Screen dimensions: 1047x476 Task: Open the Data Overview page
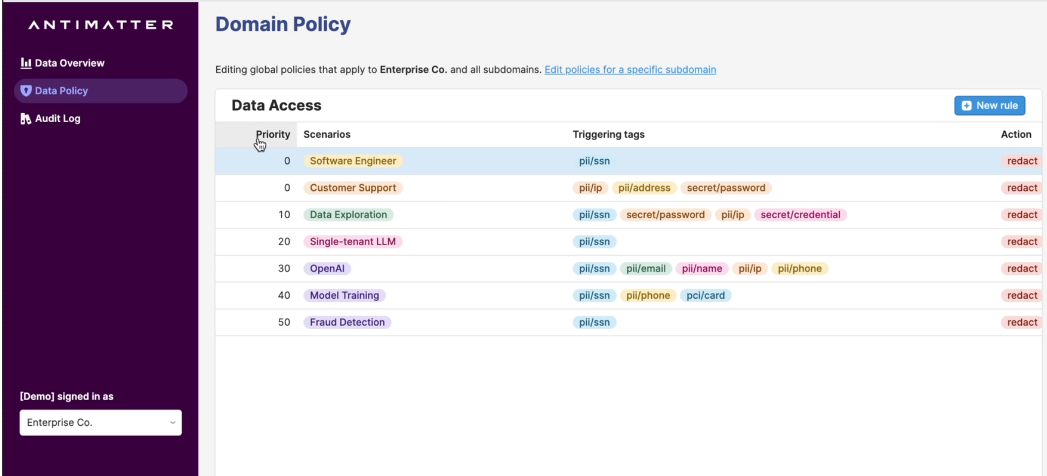click(70, 64)
